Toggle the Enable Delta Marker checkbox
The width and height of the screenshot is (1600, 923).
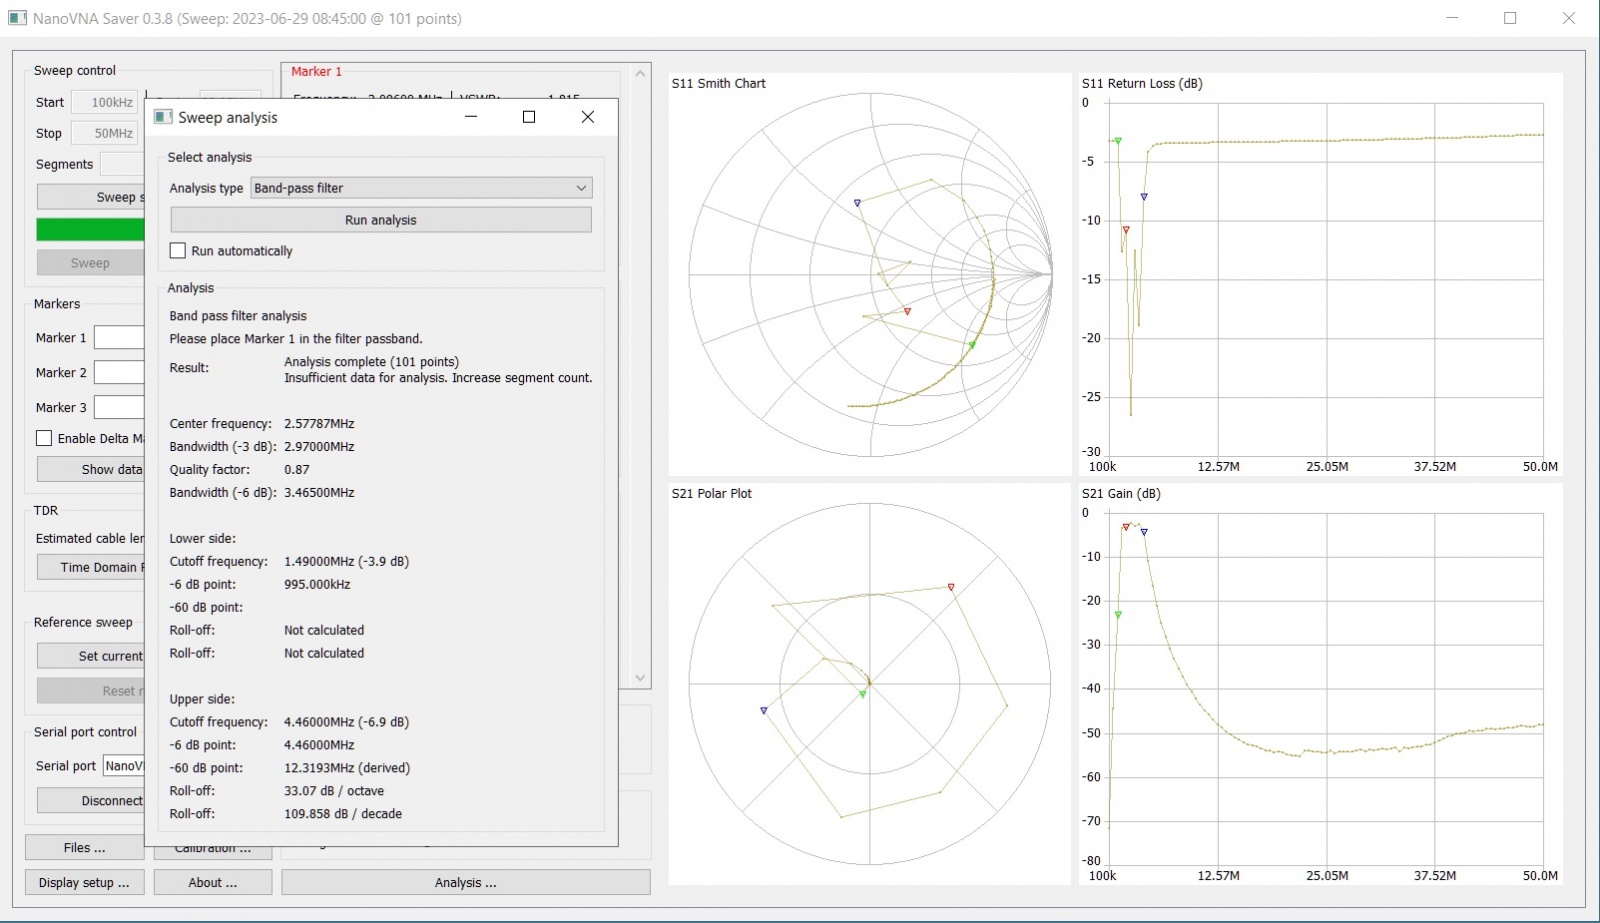pyautogui.click(x=44, y=438)
